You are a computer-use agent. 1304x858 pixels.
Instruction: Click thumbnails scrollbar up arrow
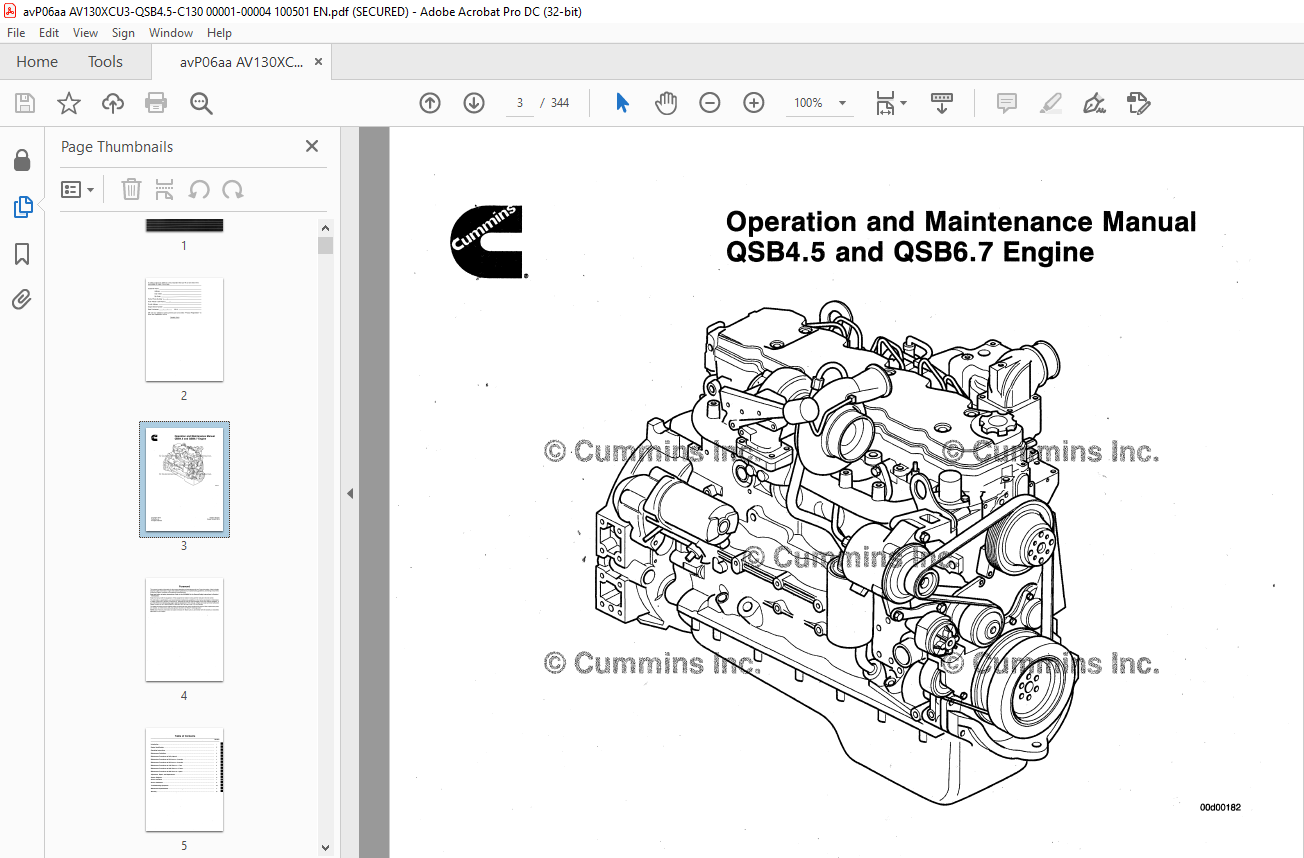click(325, 228)
